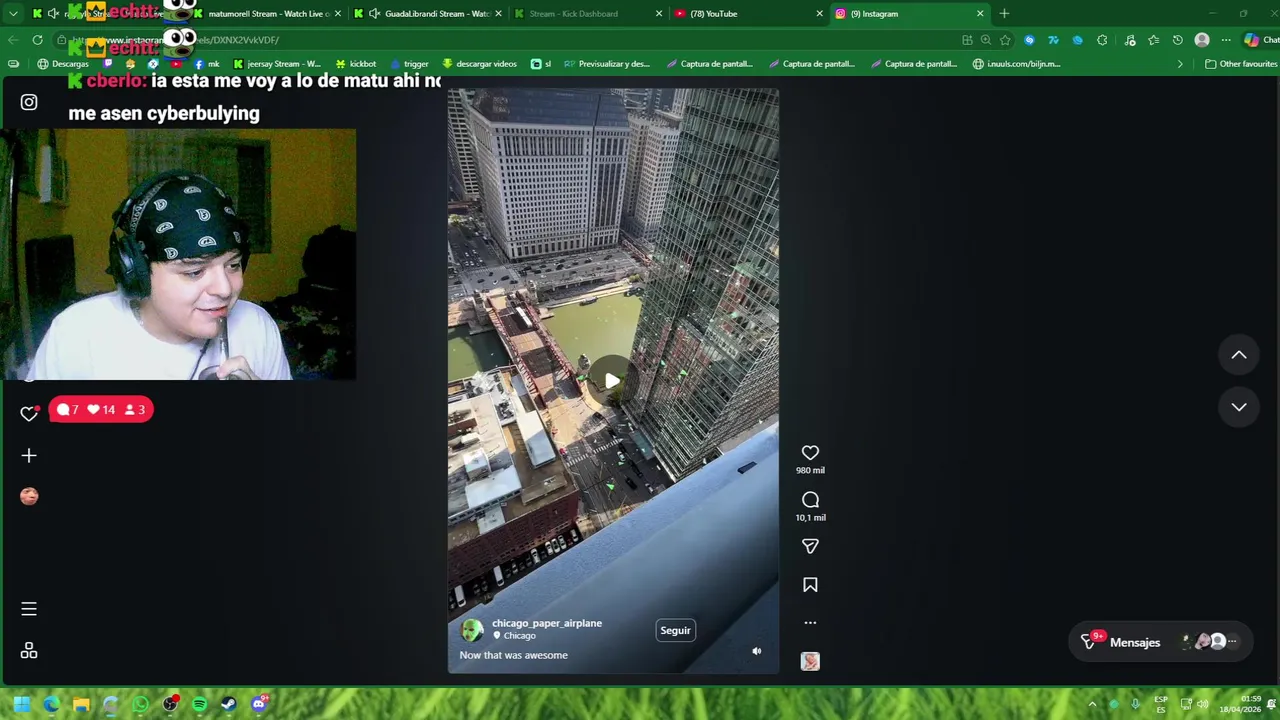The width and height of the screenshot is (1280, 720).
Task: Create a new post with plus icon
Action: click(29, 456)
